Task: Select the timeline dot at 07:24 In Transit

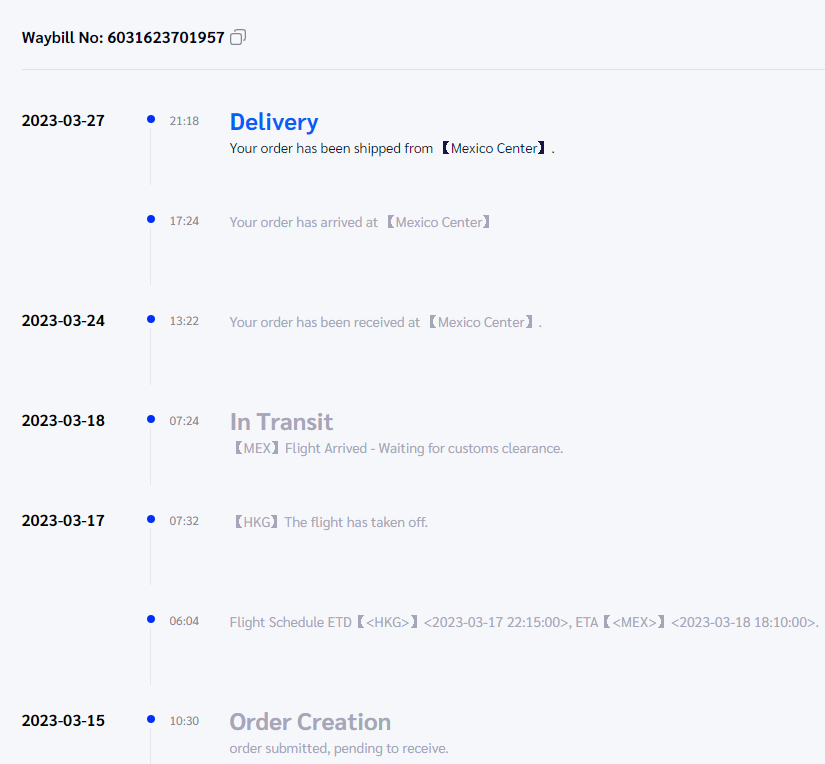Action: click(151, 419)
